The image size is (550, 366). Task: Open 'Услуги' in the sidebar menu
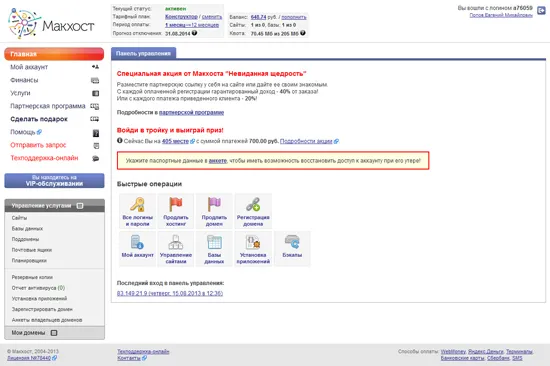(20, 93)
